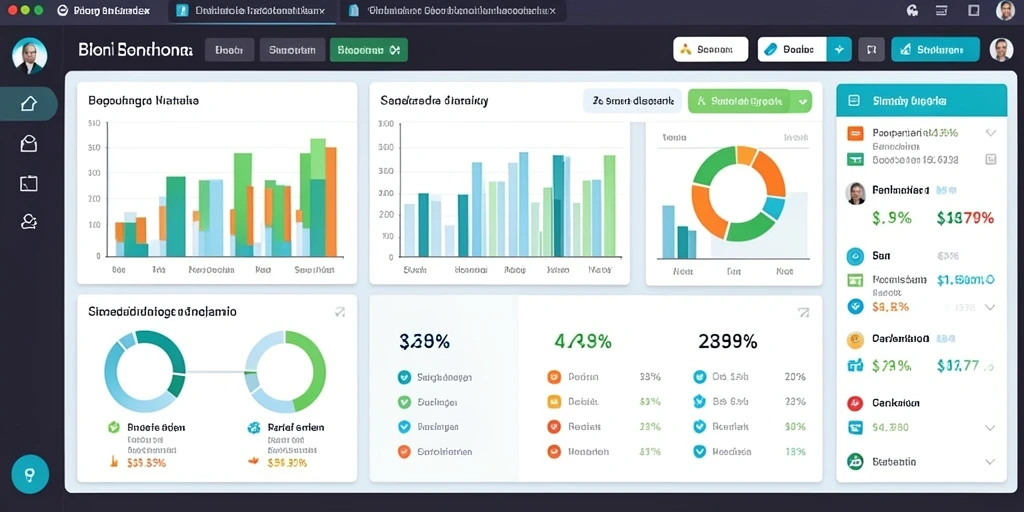Toggle the orange checkmark at the list bottom
Viewport: 1024px width, 512px height.
tap(404, 451)
